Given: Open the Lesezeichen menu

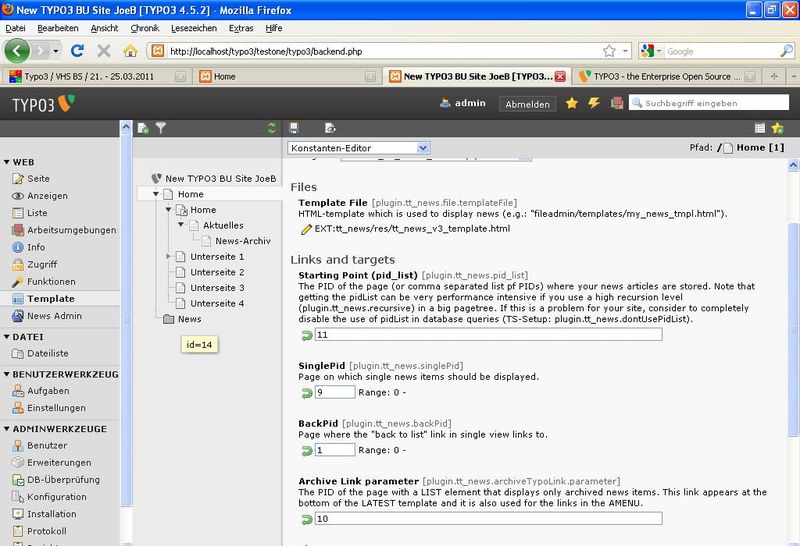Looking at the screenshot, I should coord(194,28).
